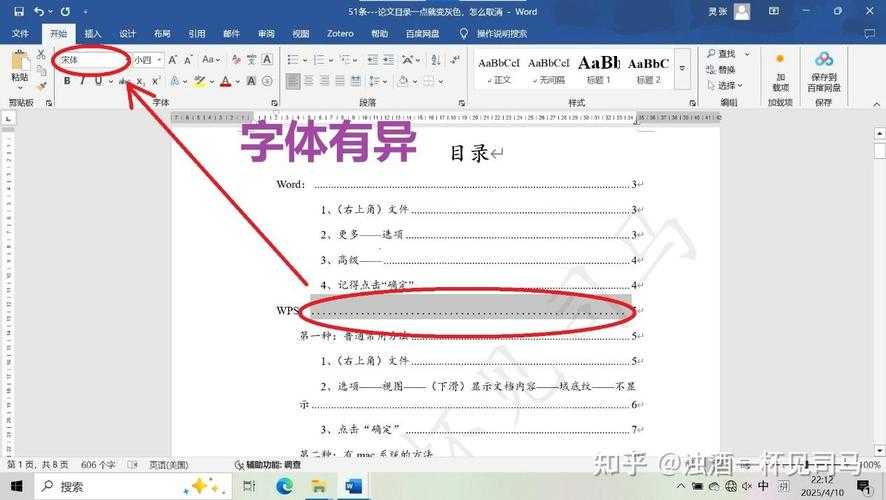
Task: Open the Edge browser in the taskbar
Action: point(285,486)
